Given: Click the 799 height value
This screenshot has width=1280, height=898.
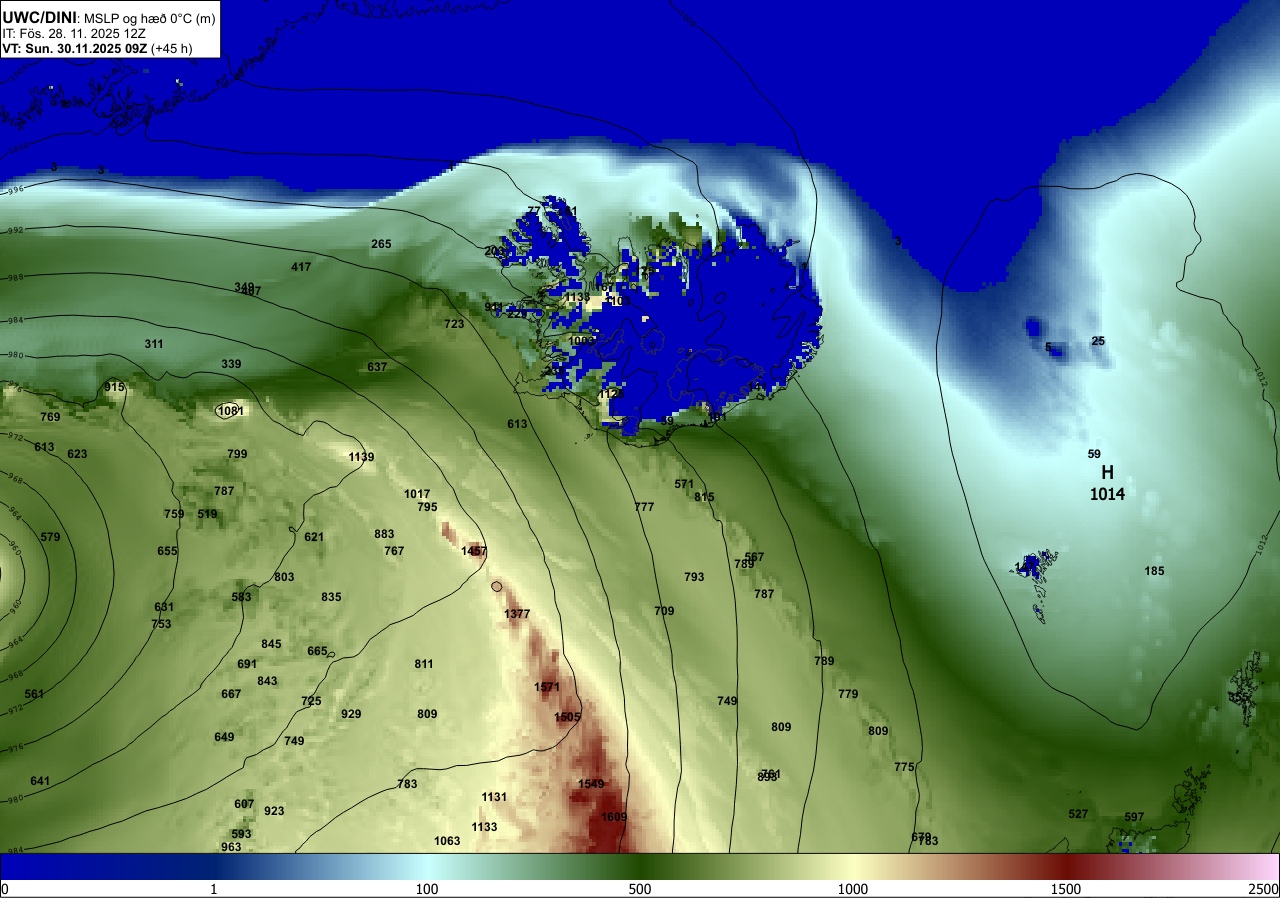Looking at the screenshot, I should (237, 454).
